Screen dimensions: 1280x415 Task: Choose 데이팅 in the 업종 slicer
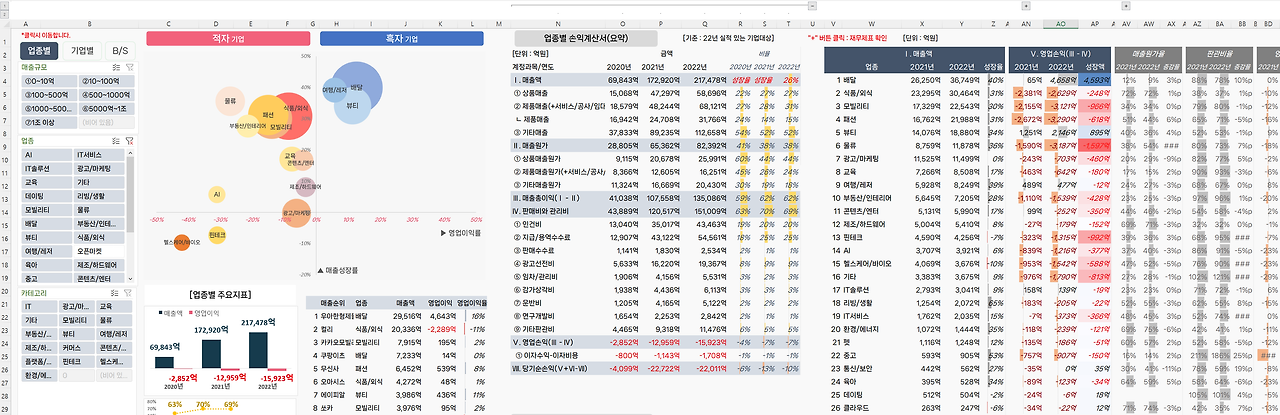pyautogui.click(x=46, y=197)
